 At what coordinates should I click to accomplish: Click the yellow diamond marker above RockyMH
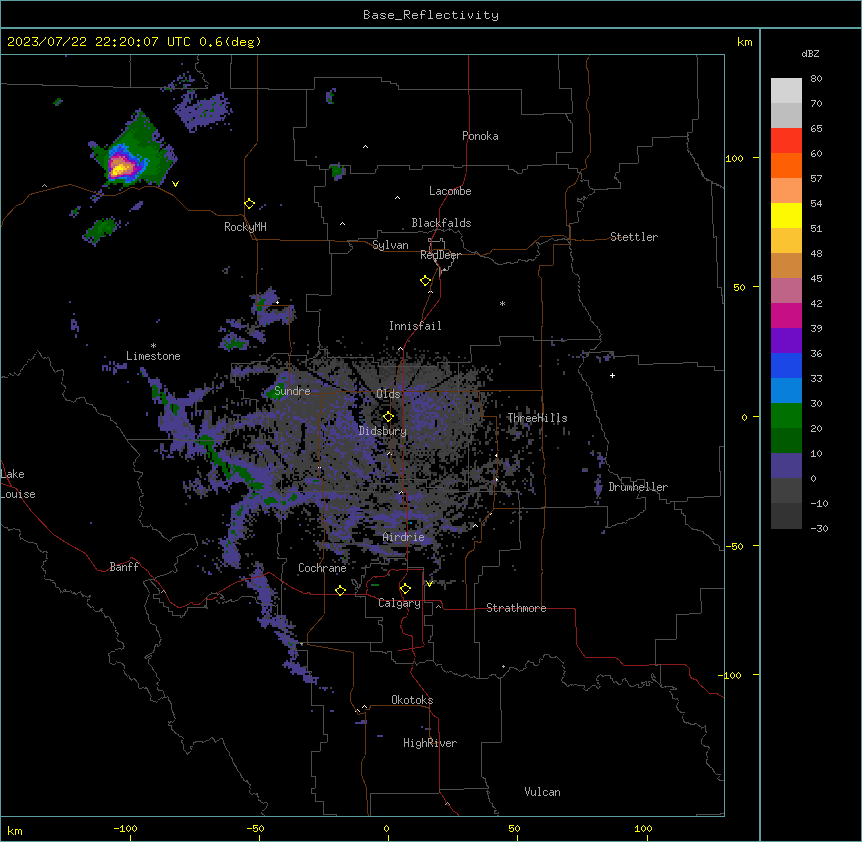(249, 204)
